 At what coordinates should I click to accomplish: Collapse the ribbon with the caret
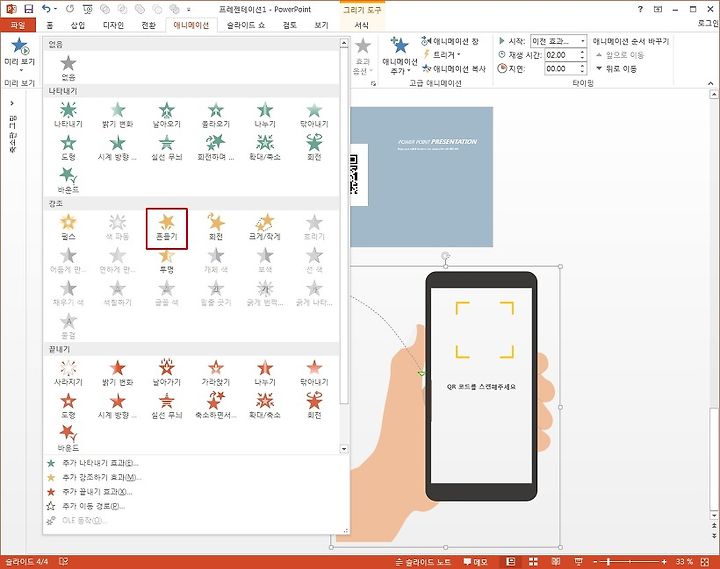tap(711, 83)
